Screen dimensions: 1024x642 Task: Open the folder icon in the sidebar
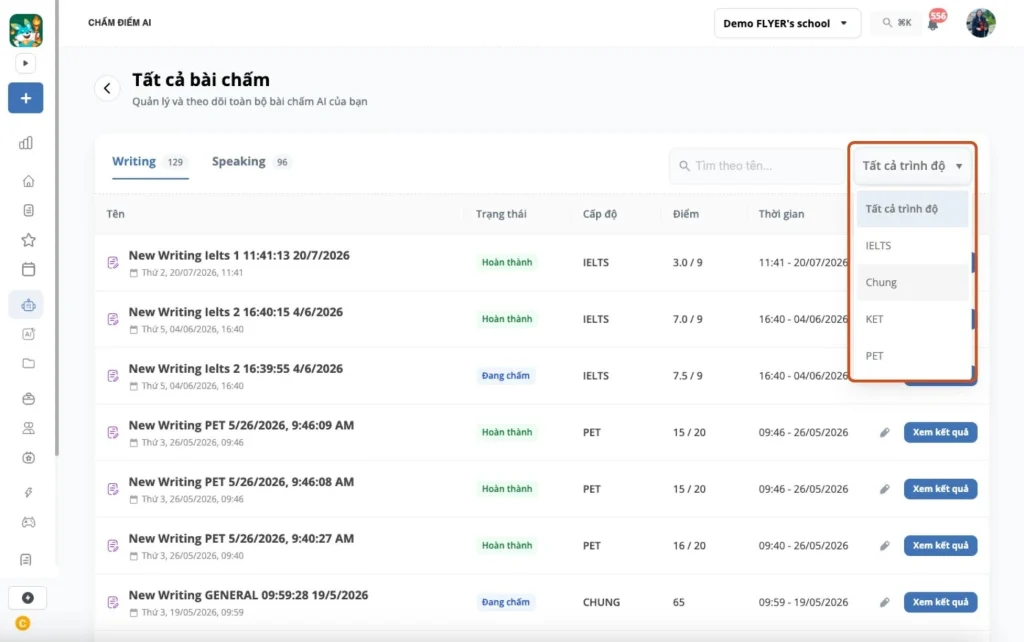[28, 363]
